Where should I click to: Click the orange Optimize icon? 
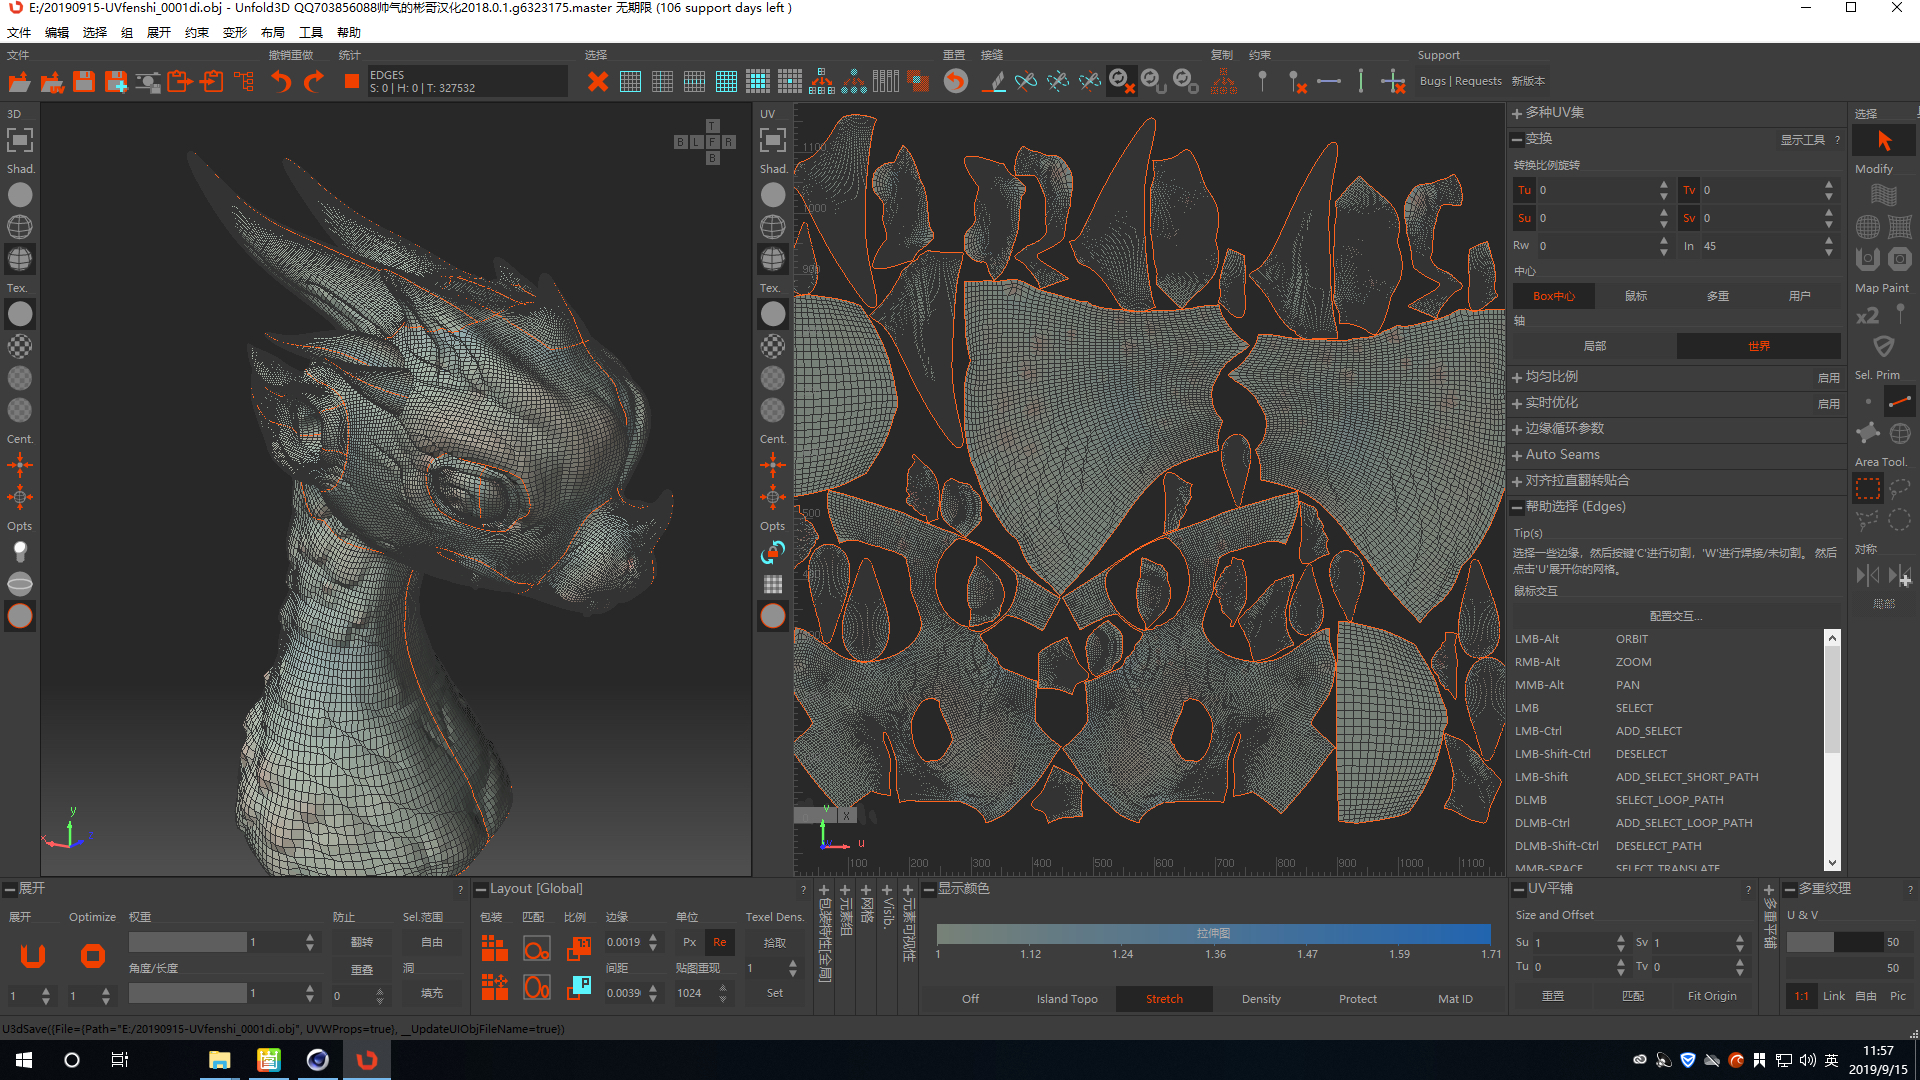tap(93, 956)
